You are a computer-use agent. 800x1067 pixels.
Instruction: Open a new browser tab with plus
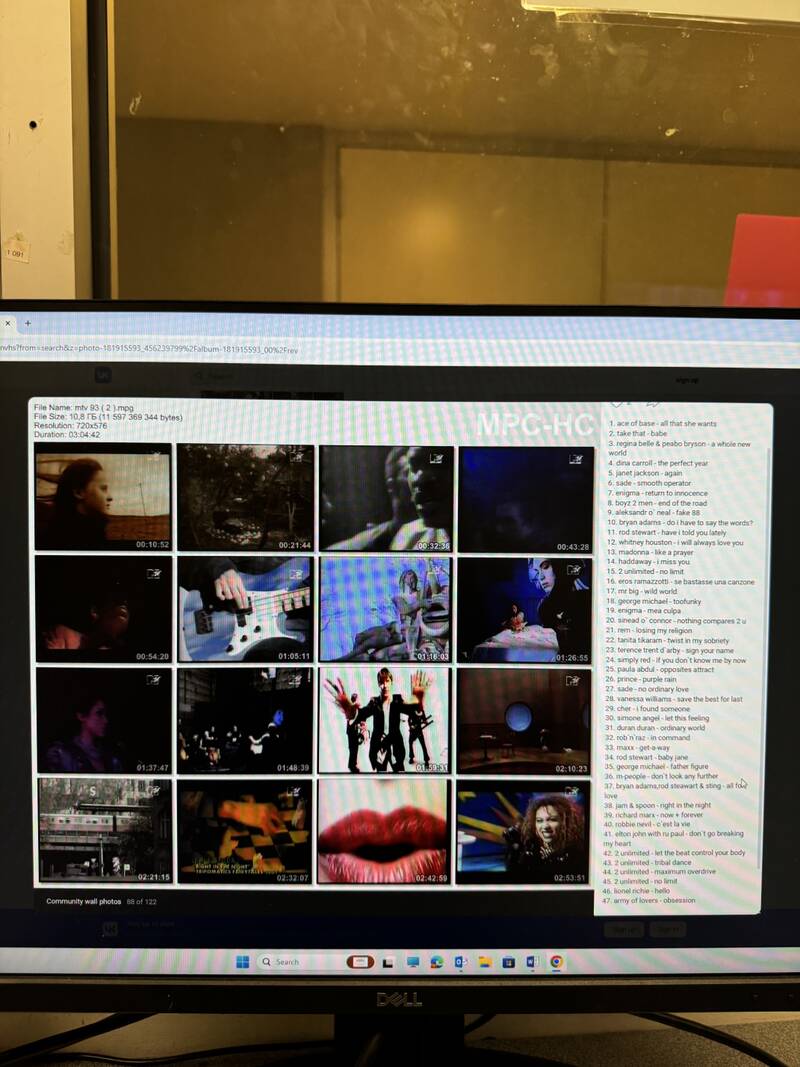point(28,323)
